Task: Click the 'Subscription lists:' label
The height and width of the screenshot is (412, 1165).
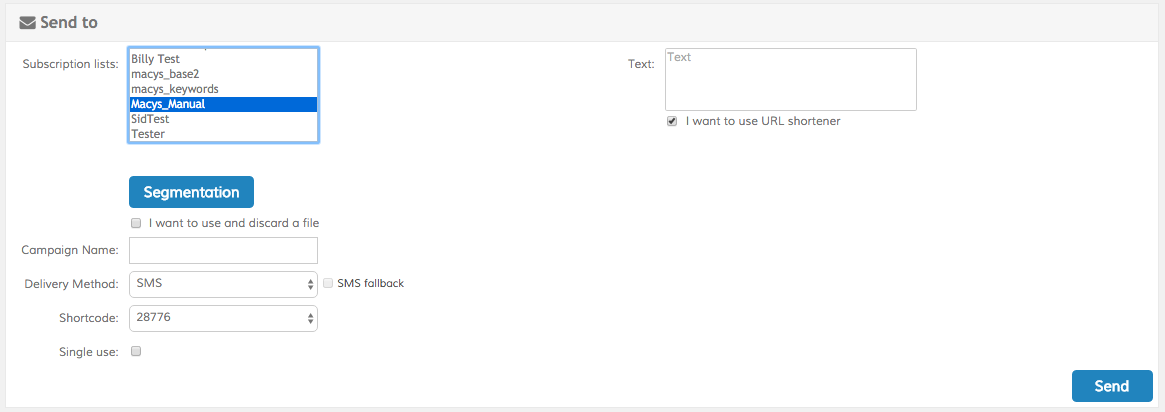Action: click(70, 65)
